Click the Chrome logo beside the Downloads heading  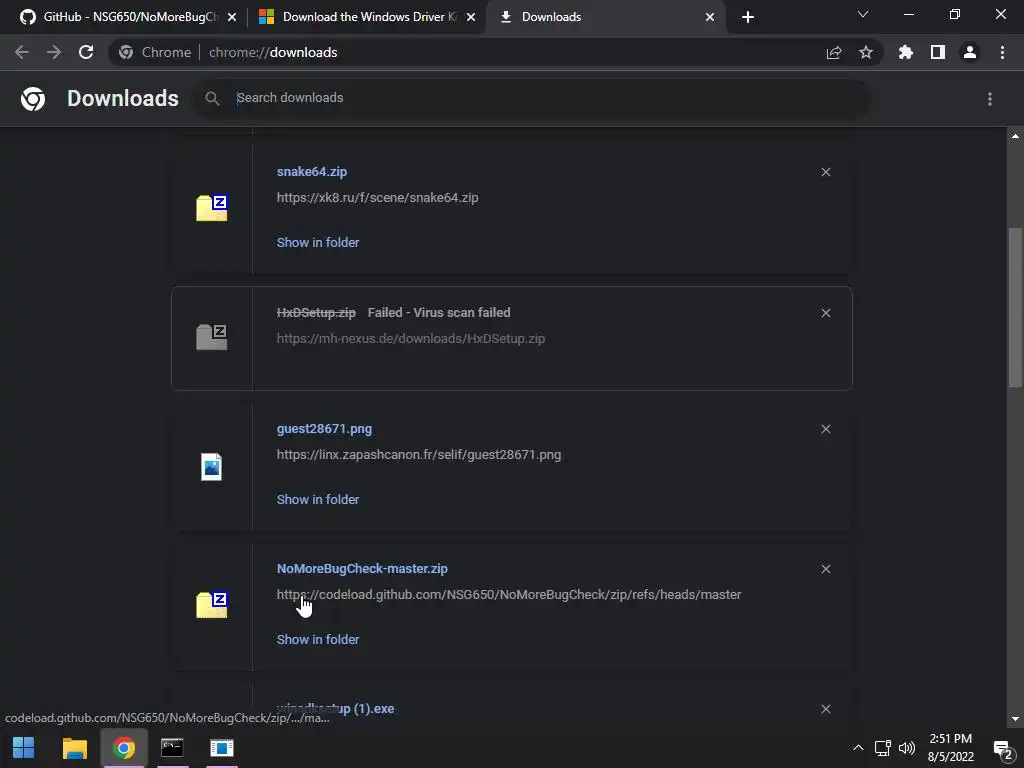click(x=33, y=99)
